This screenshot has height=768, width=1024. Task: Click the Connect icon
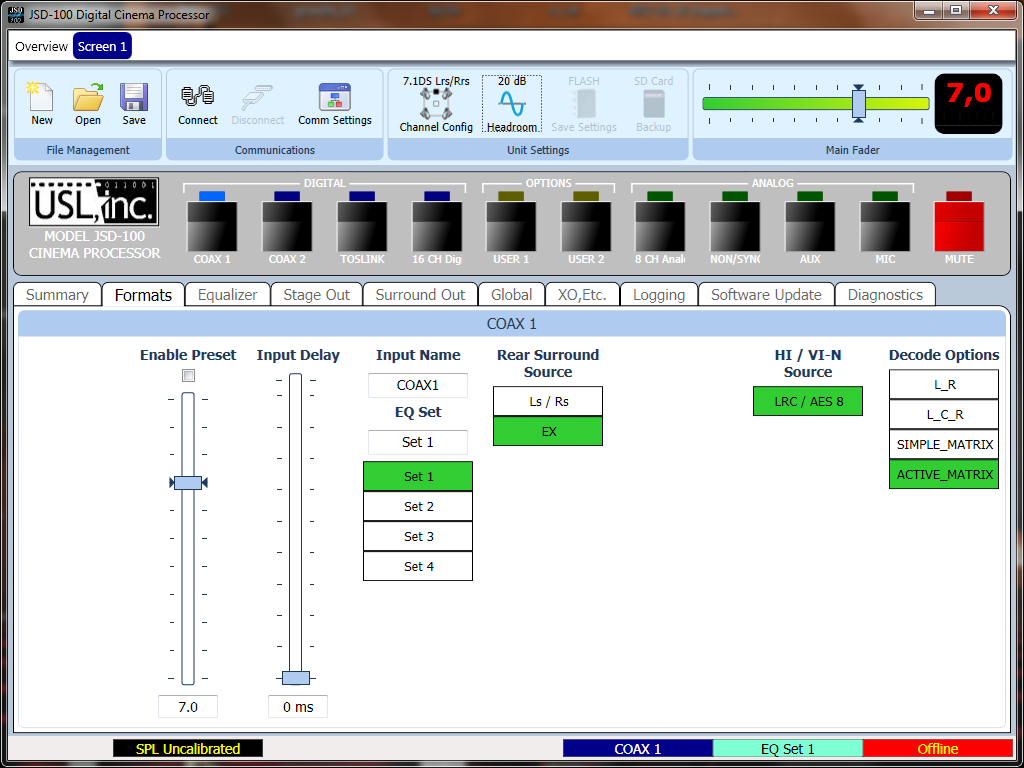click(x=198, y=98)
